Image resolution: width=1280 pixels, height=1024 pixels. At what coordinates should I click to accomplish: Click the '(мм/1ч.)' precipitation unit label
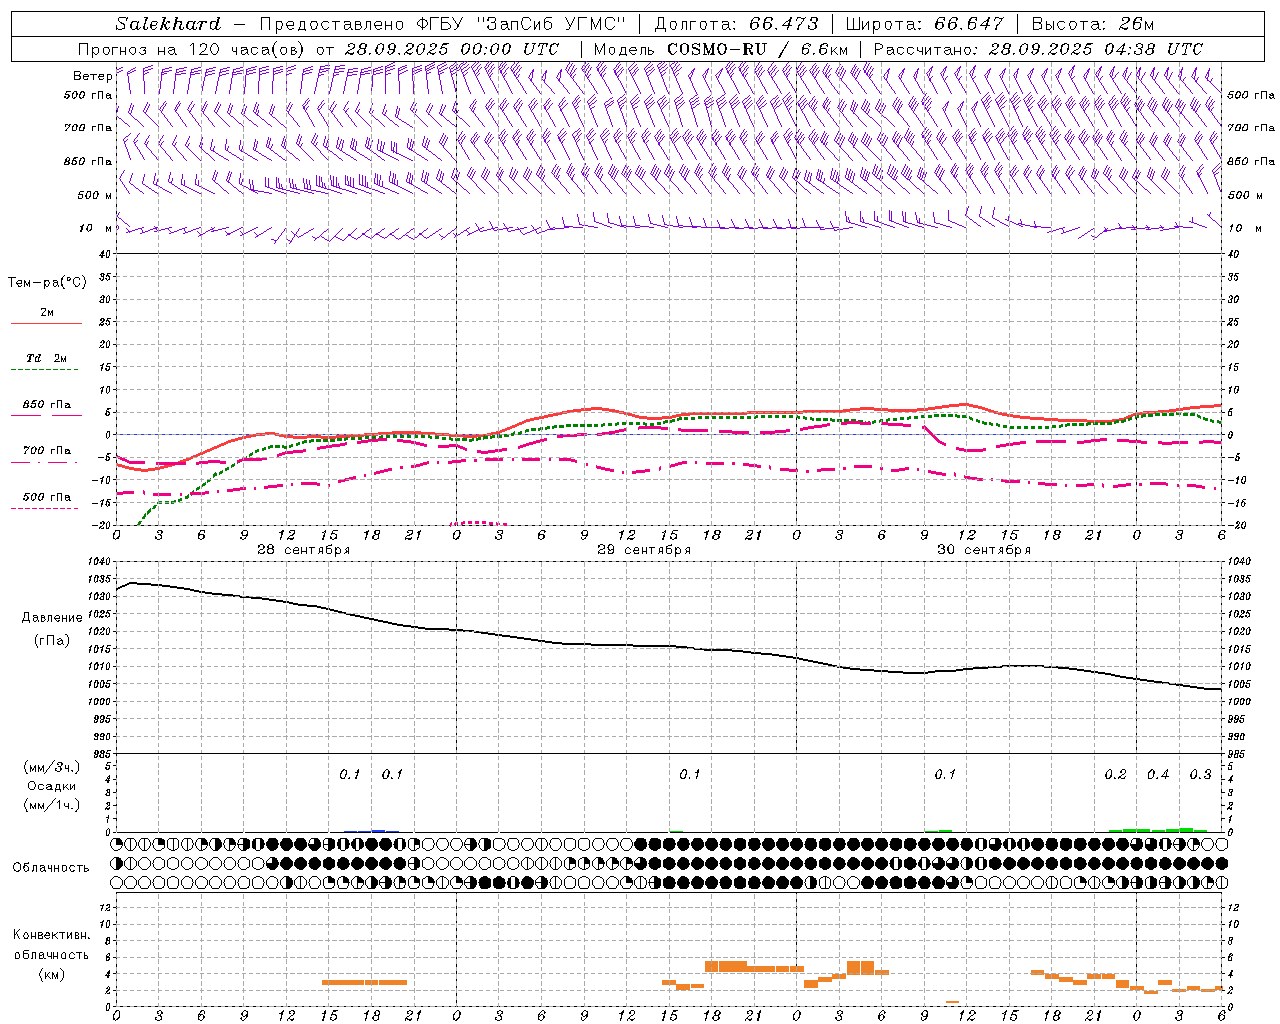click(52, 805)
